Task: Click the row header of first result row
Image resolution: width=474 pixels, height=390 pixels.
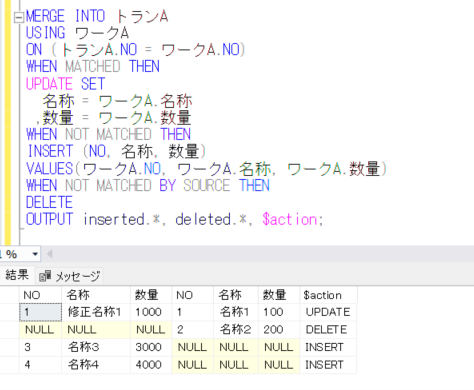Action: 9,312
